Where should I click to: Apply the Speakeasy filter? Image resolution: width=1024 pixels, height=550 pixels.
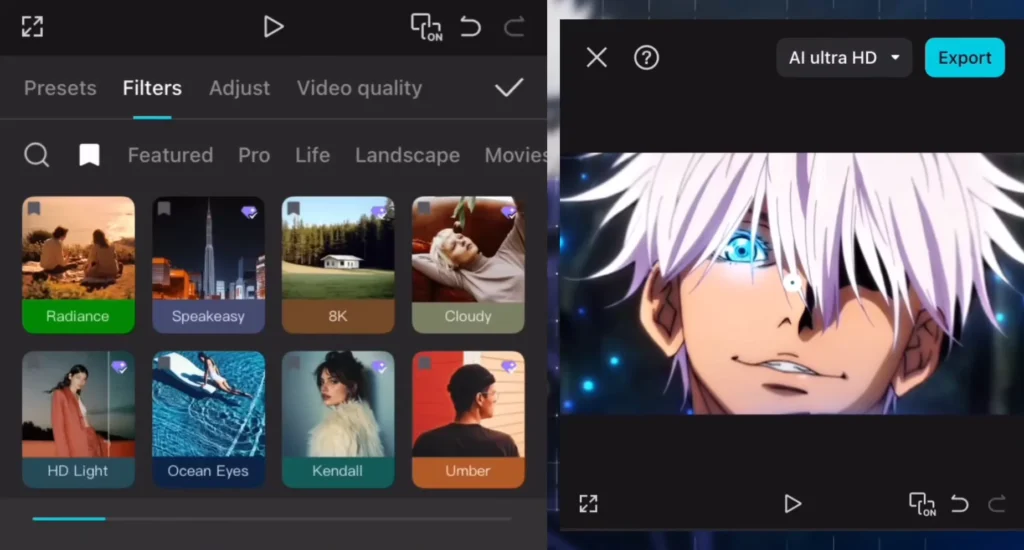[x=208, y=265]
